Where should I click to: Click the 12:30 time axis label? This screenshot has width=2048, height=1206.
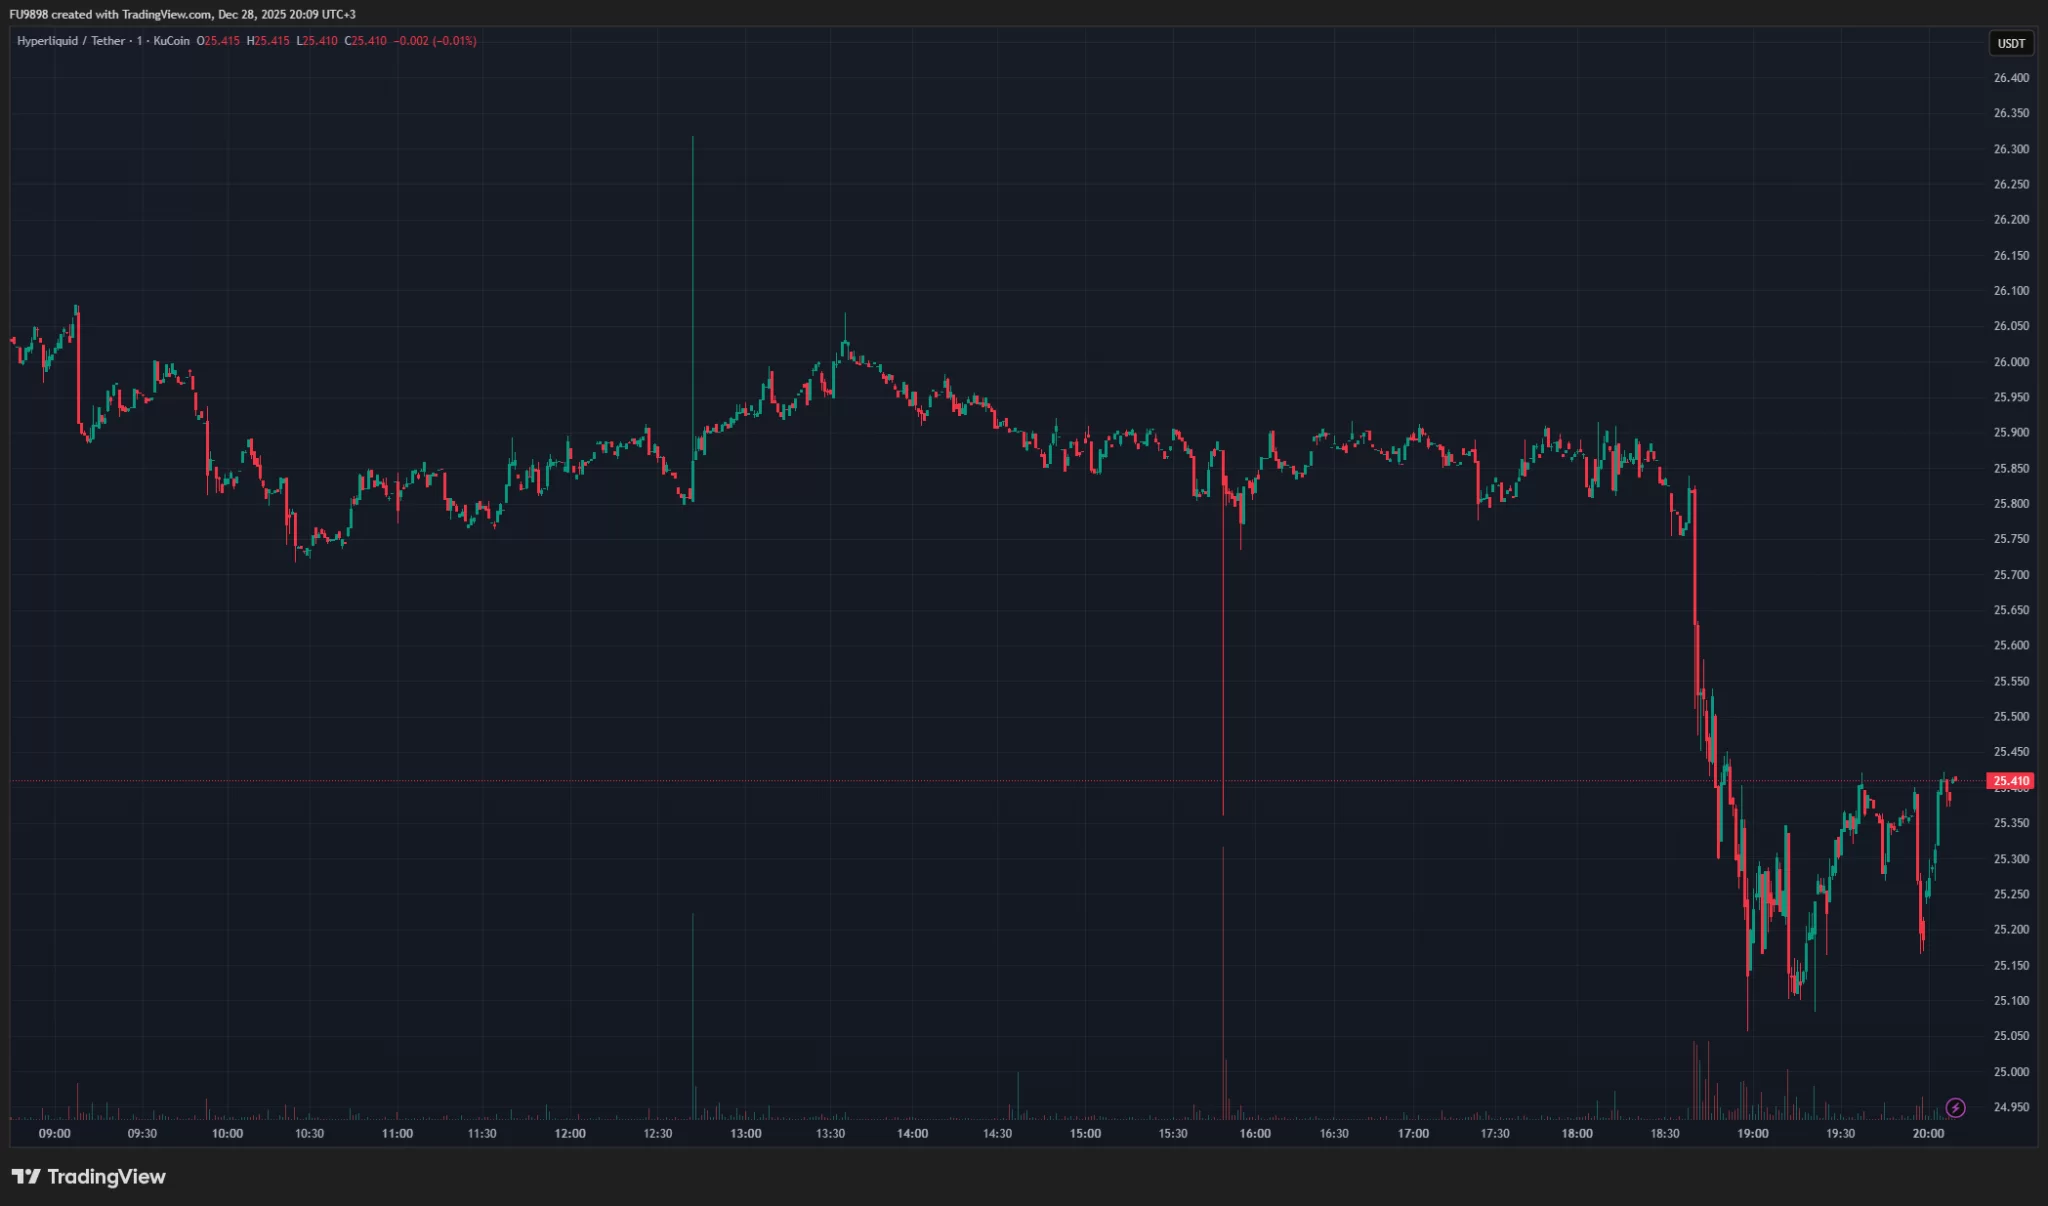pos(657,1133)
